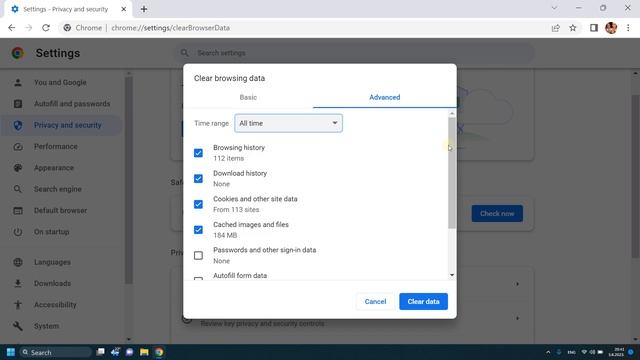Click the '112 items' text
Image resolution: width=640 pixels, height=360 pixels.
229,158
